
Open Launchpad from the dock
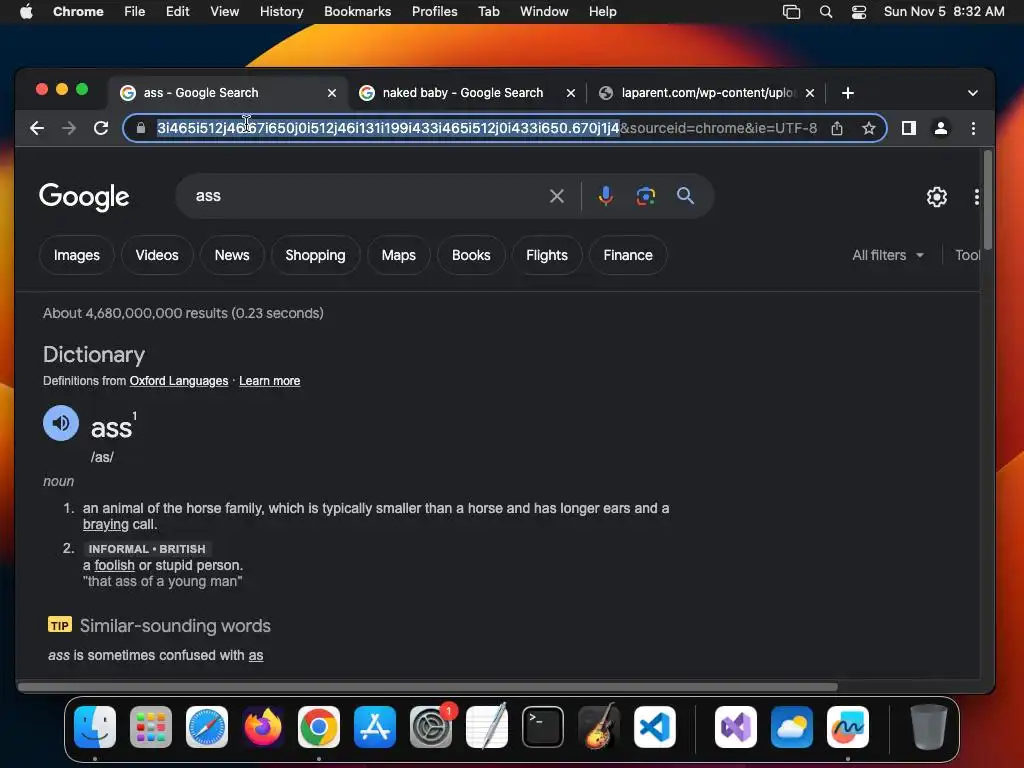click(151, 727)
